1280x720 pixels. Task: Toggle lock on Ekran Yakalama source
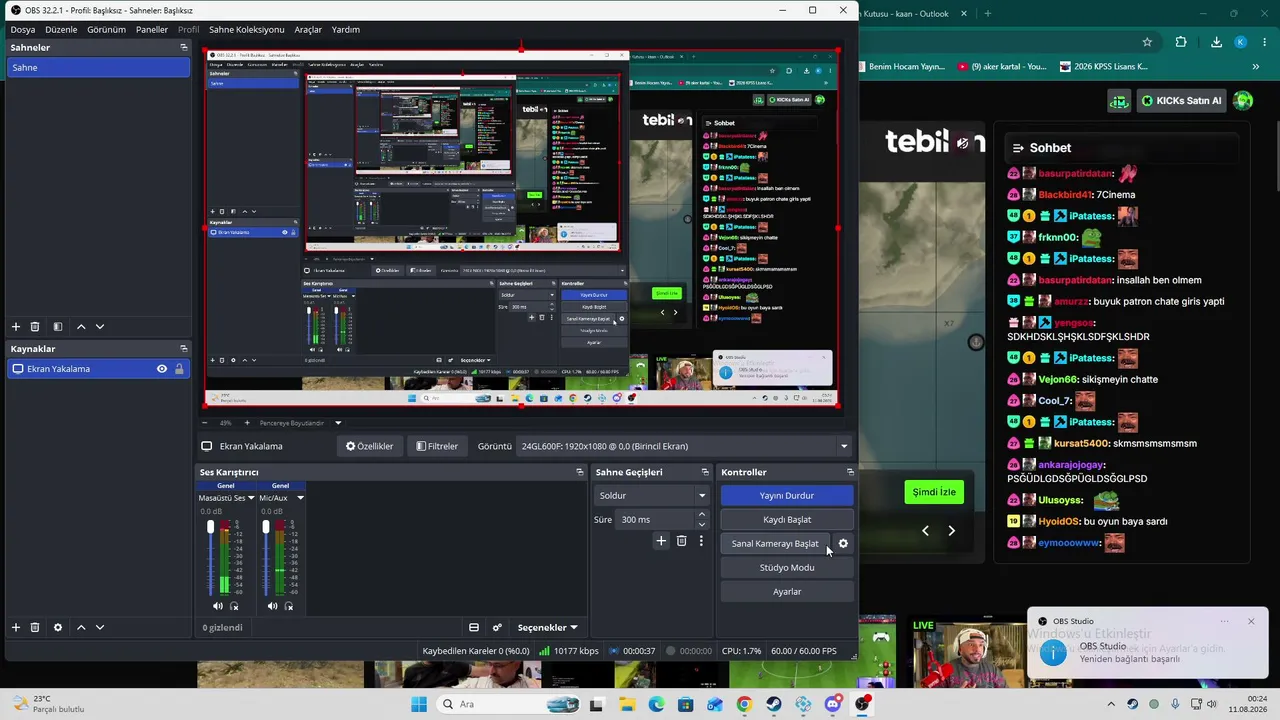click(x=179, y=369)
